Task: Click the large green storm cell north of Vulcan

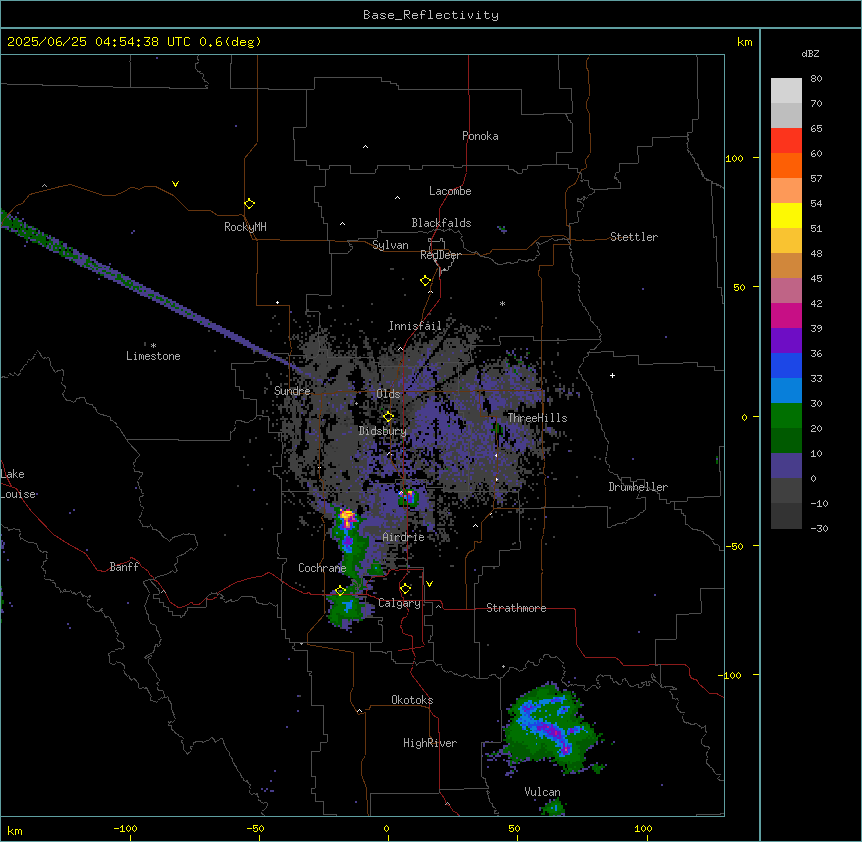Action: (551, 729)
